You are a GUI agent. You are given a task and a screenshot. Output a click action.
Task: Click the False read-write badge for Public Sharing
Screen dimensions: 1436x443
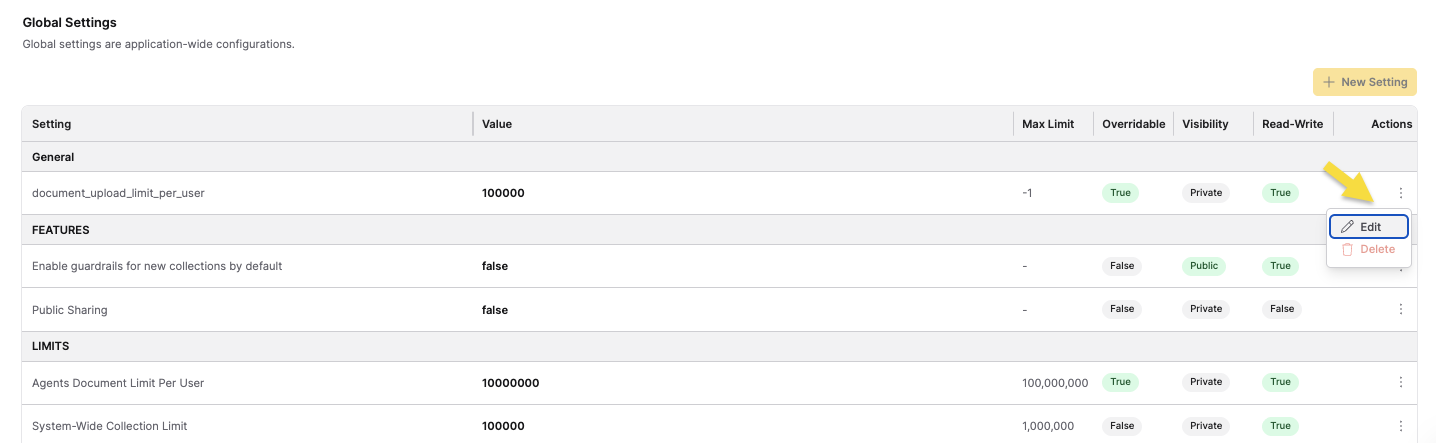click(x=1282, y=310)
